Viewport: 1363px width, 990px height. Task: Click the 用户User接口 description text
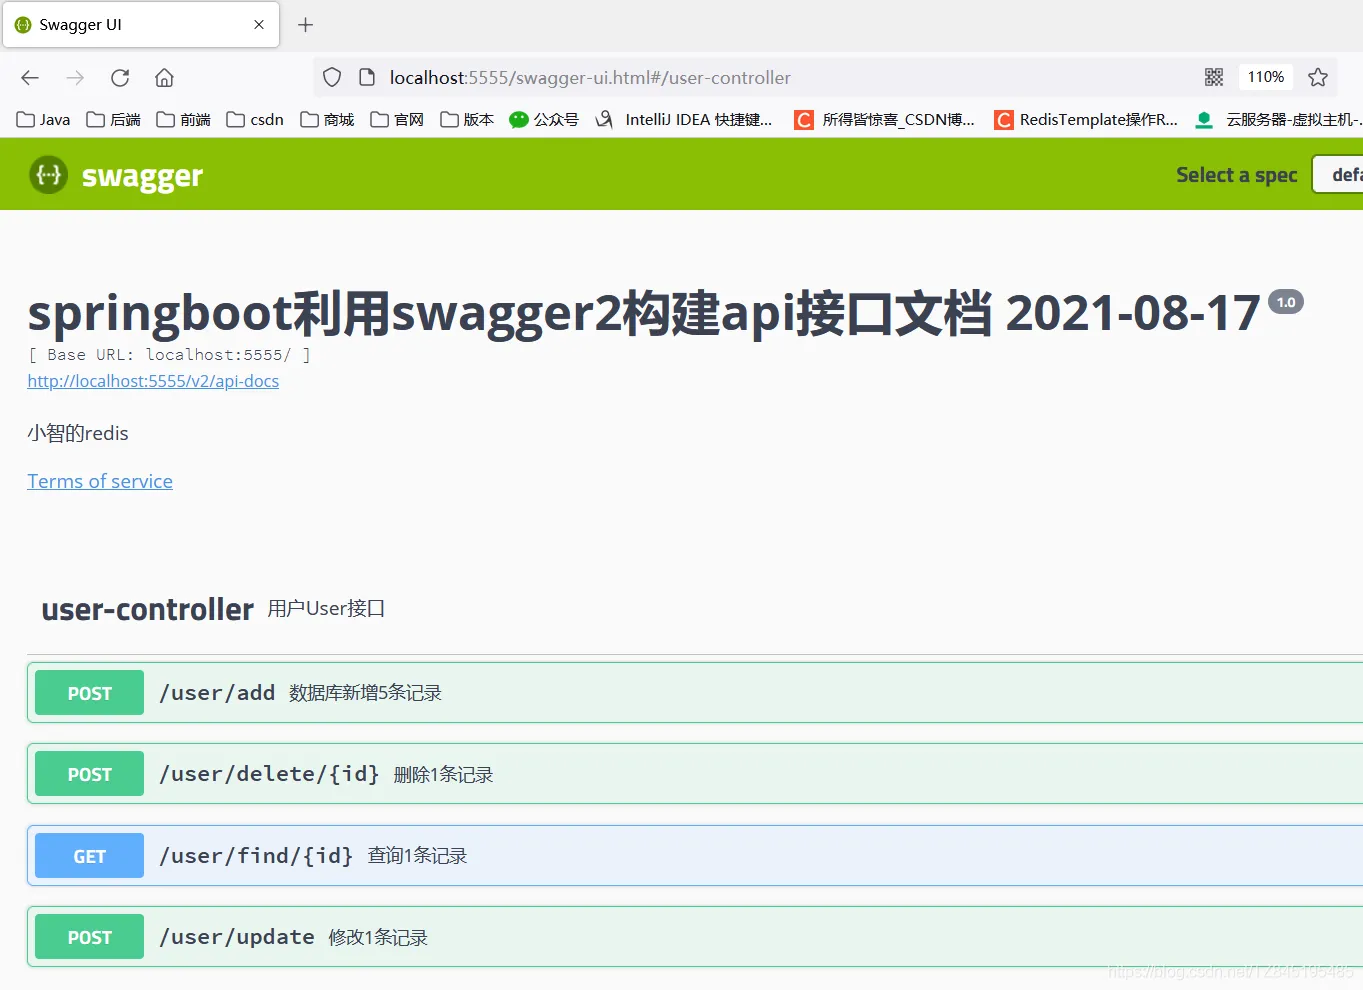pyautogui.click(x=326, y=608)
